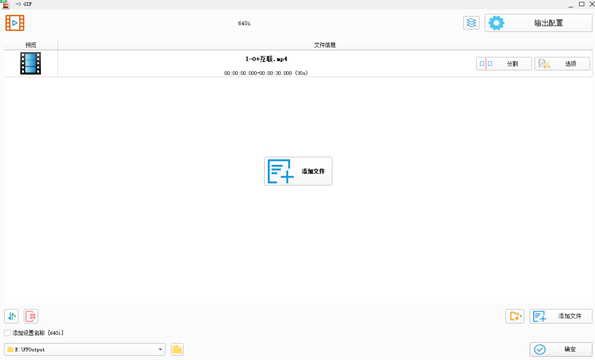Click the bottom-right 添加文件 button
This screenshot has width=595, height=360.
[561, 316]
